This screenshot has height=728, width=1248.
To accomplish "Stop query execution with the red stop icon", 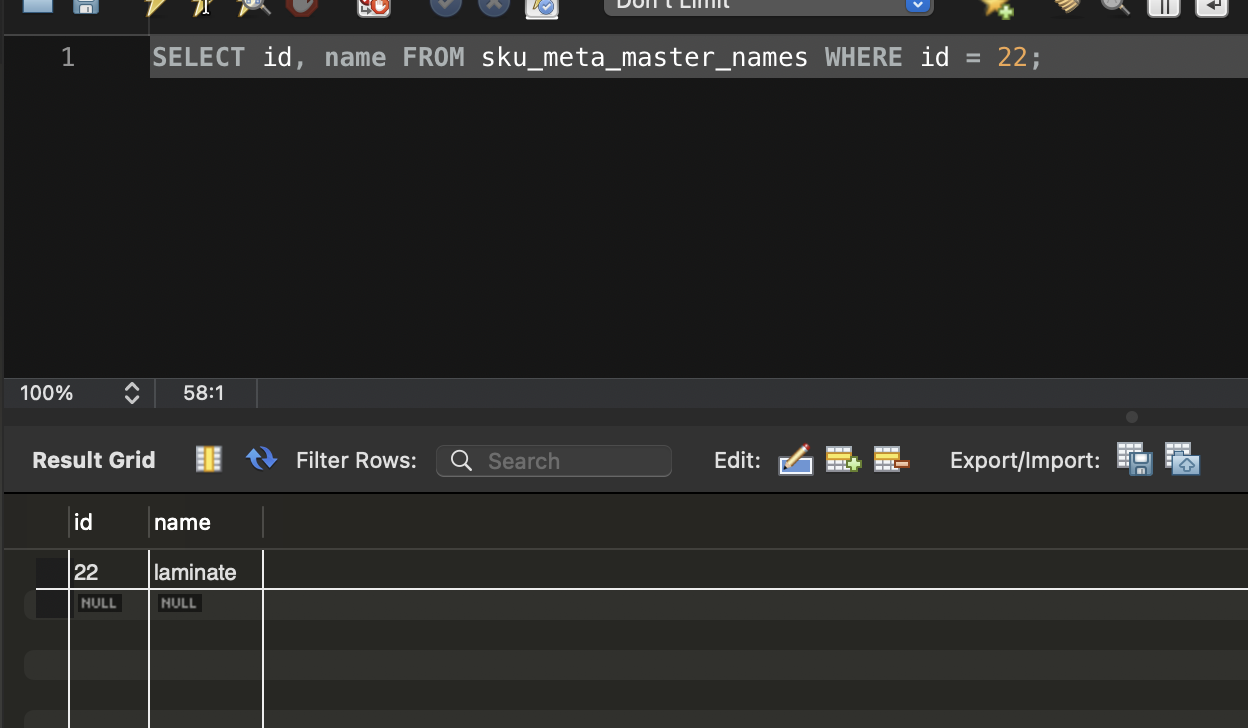I will [301, 6].
